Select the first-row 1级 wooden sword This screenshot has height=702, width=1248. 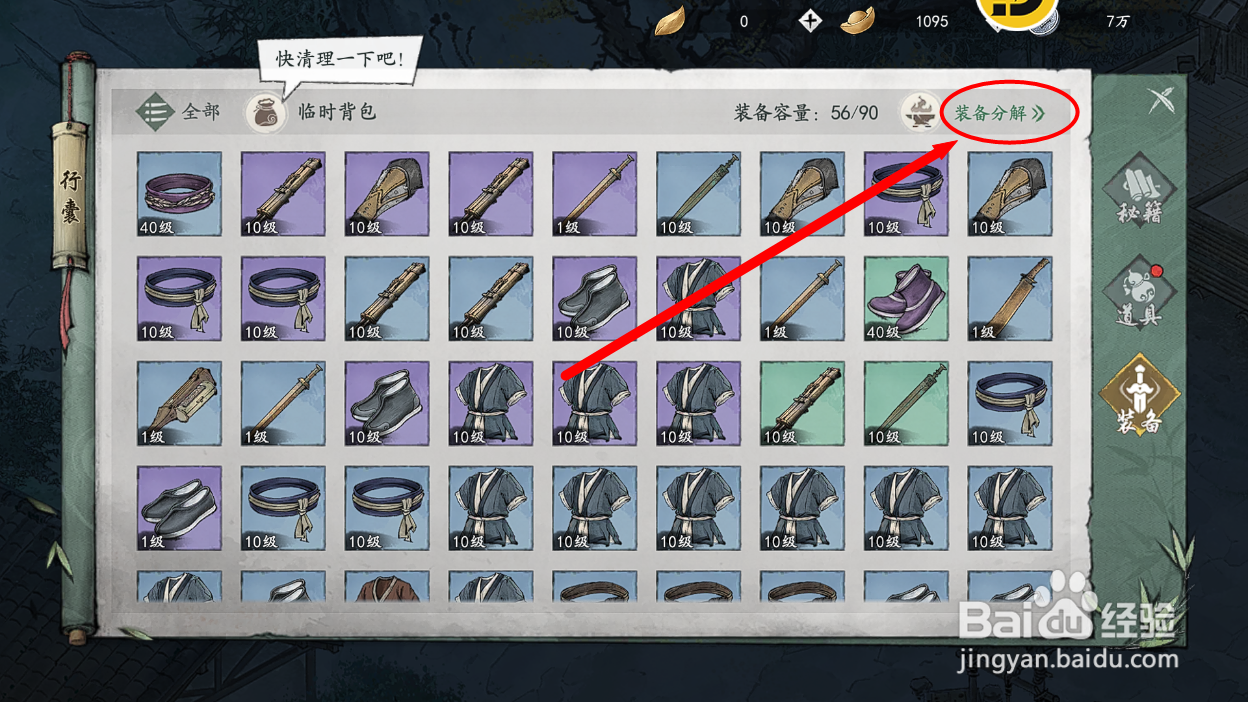click(x=594, y=194)
